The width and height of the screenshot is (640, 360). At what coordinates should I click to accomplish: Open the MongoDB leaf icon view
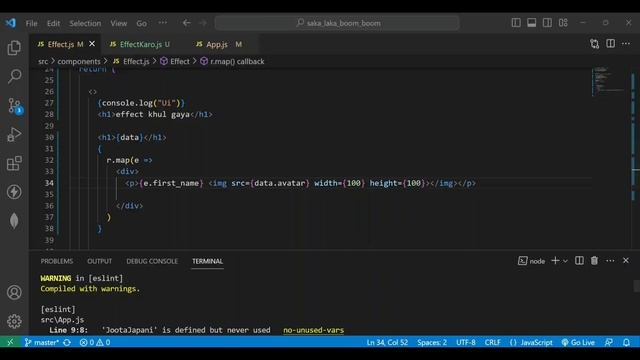click(x=14, y=221)
